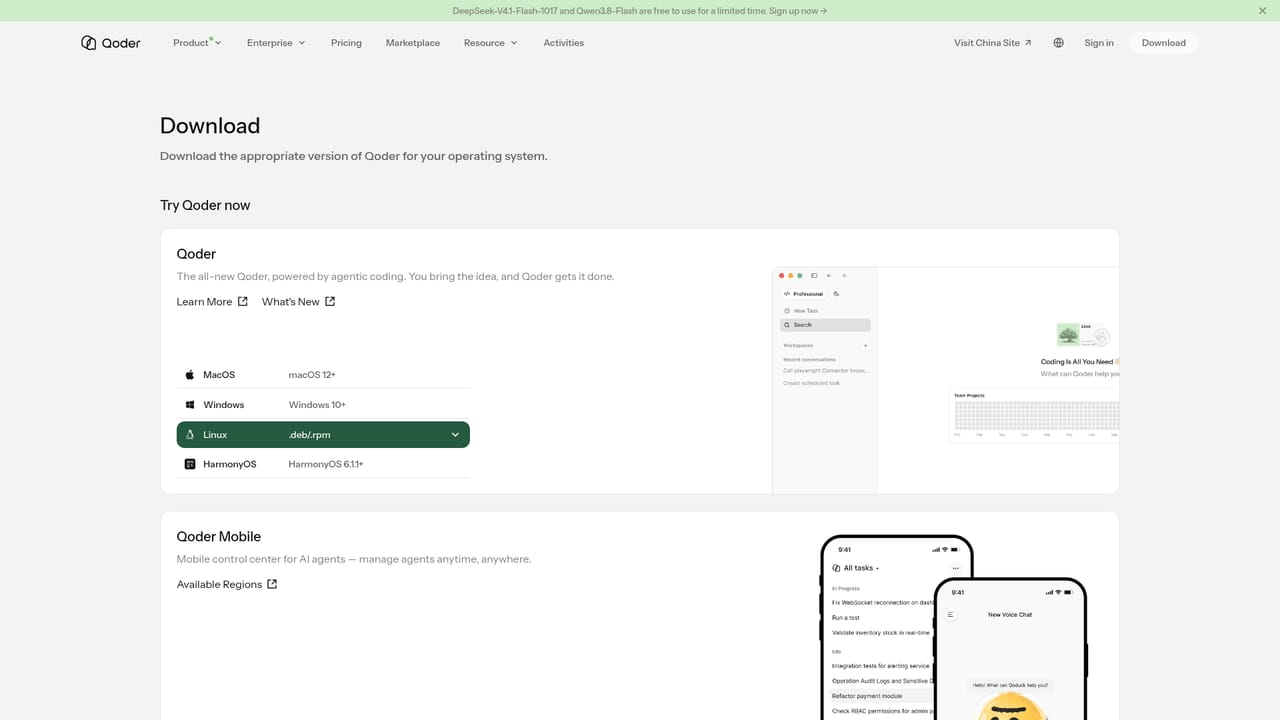1280x720 pixels.
Task: Open the Marketplace page
Action: click(413, 43)
